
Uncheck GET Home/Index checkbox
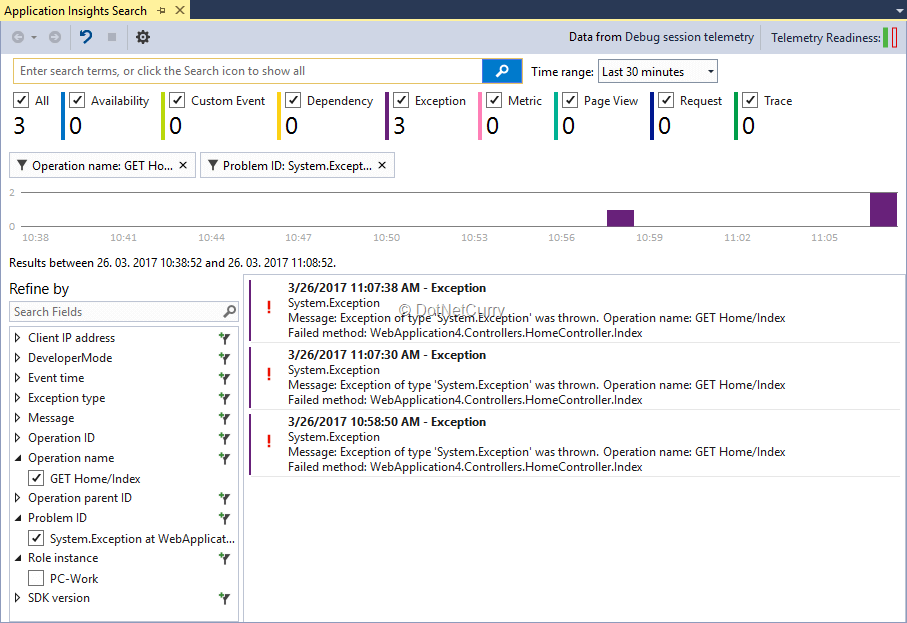(x=36, y=478)
